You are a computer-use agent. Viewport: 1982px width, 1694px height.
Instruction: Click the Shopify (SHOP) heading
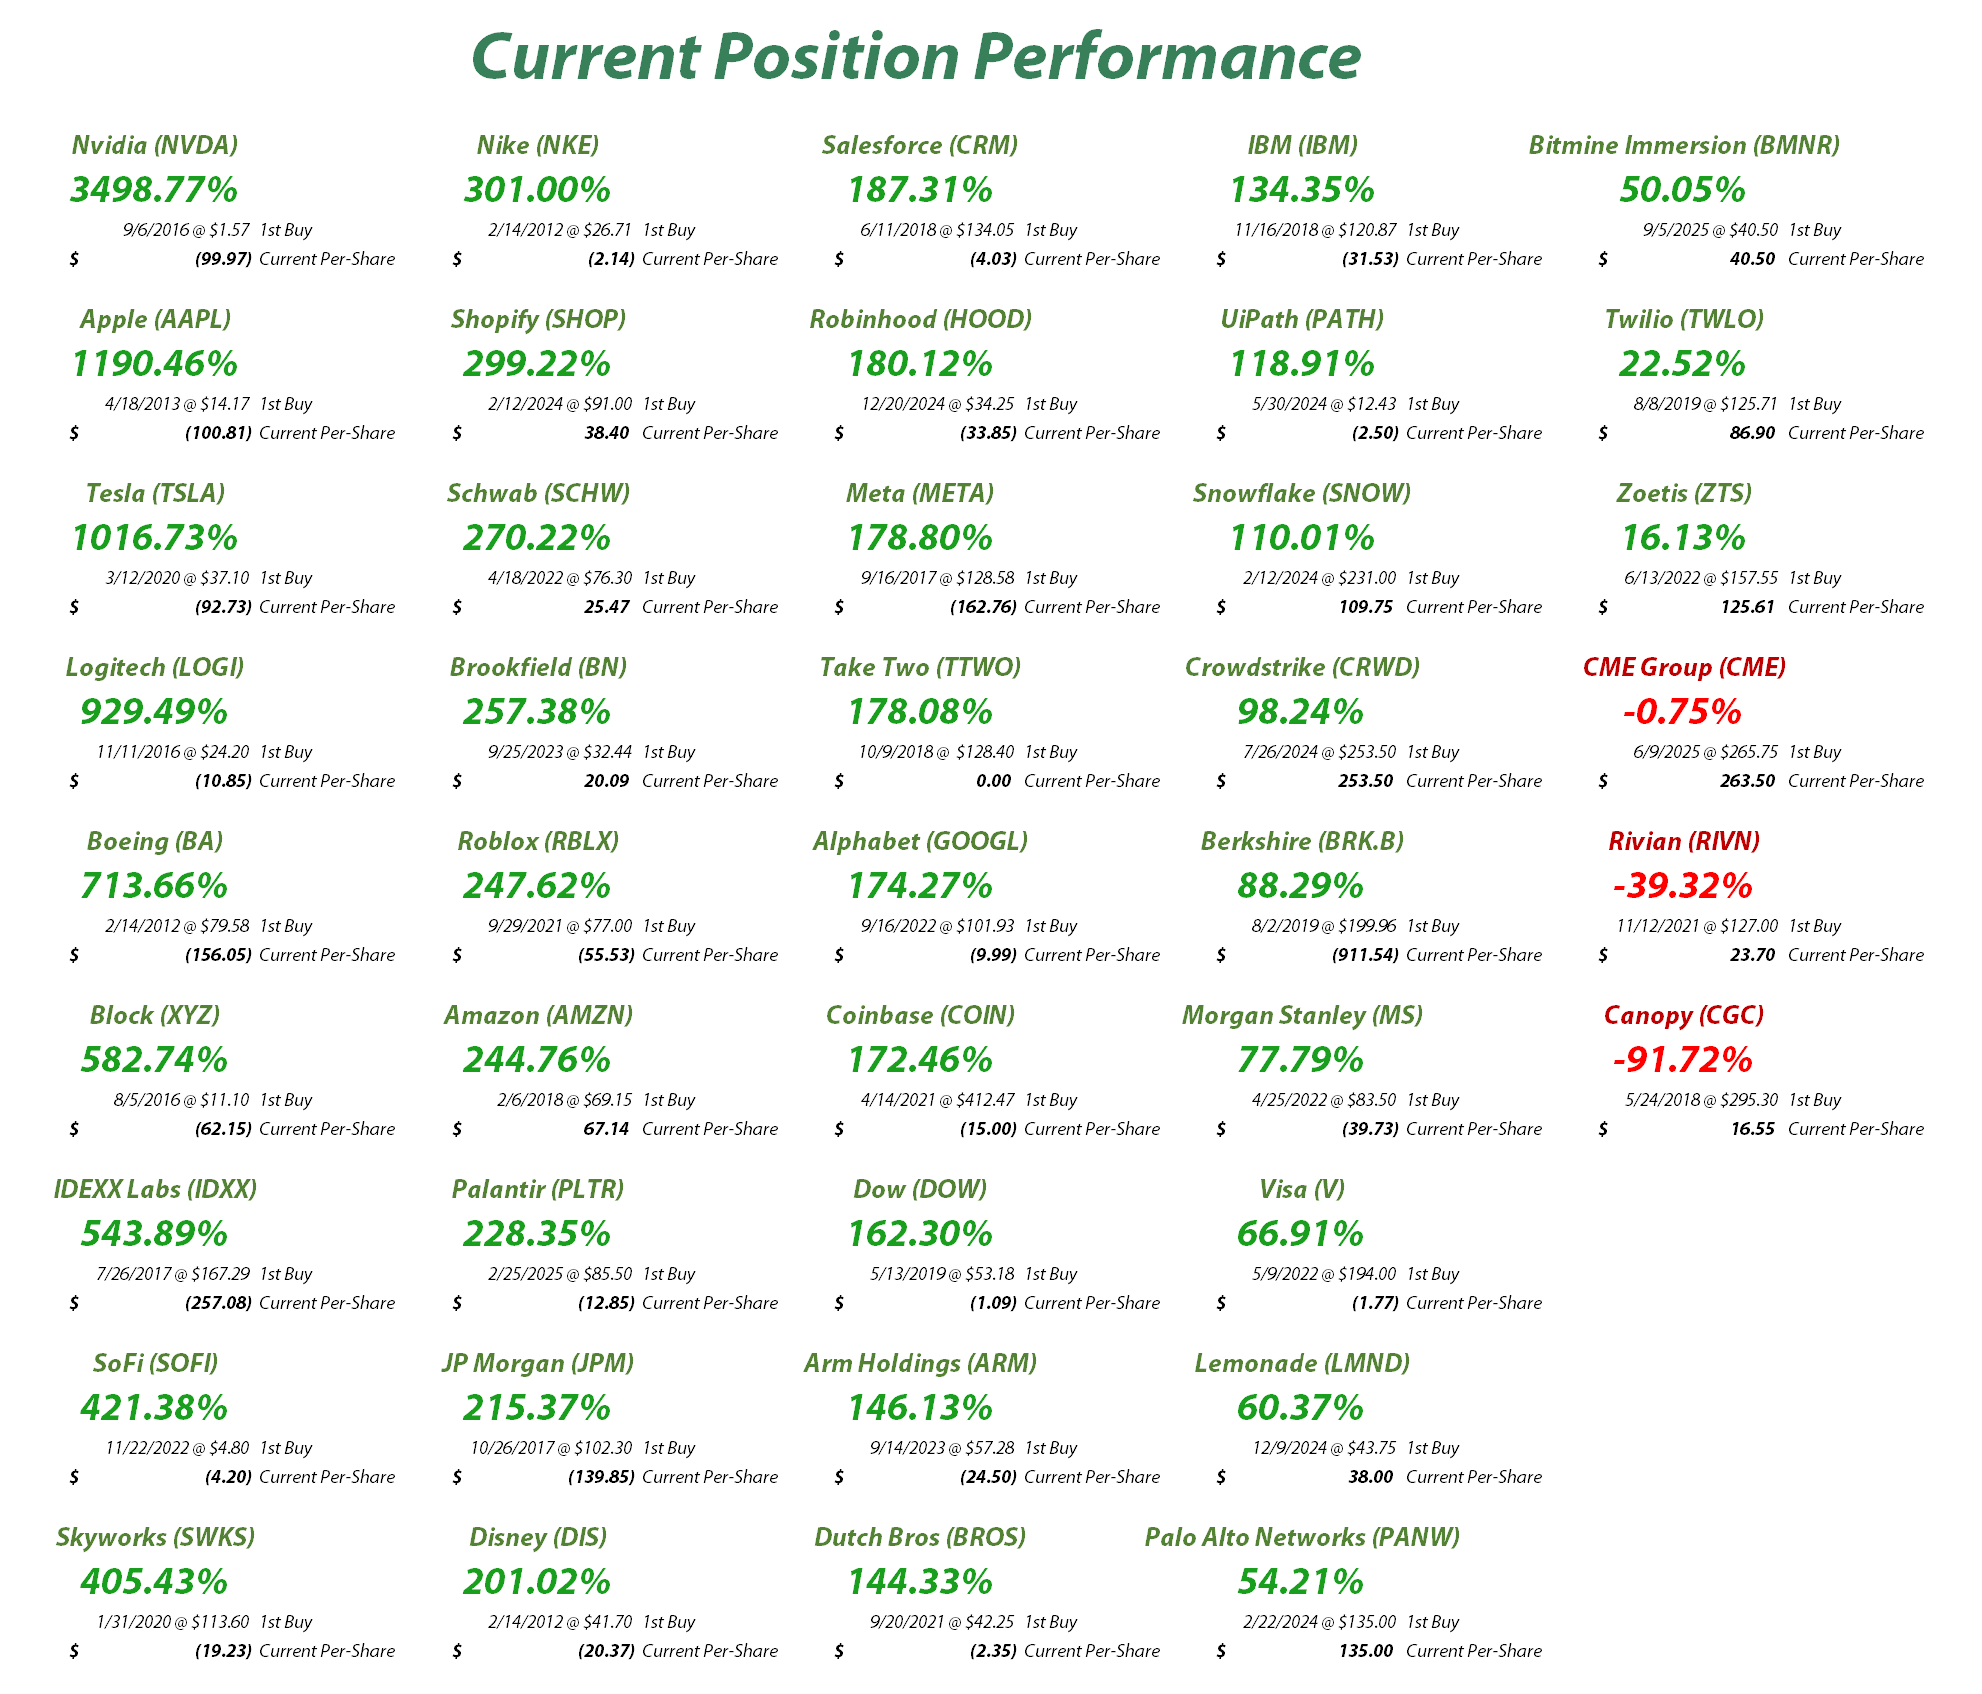538,319
